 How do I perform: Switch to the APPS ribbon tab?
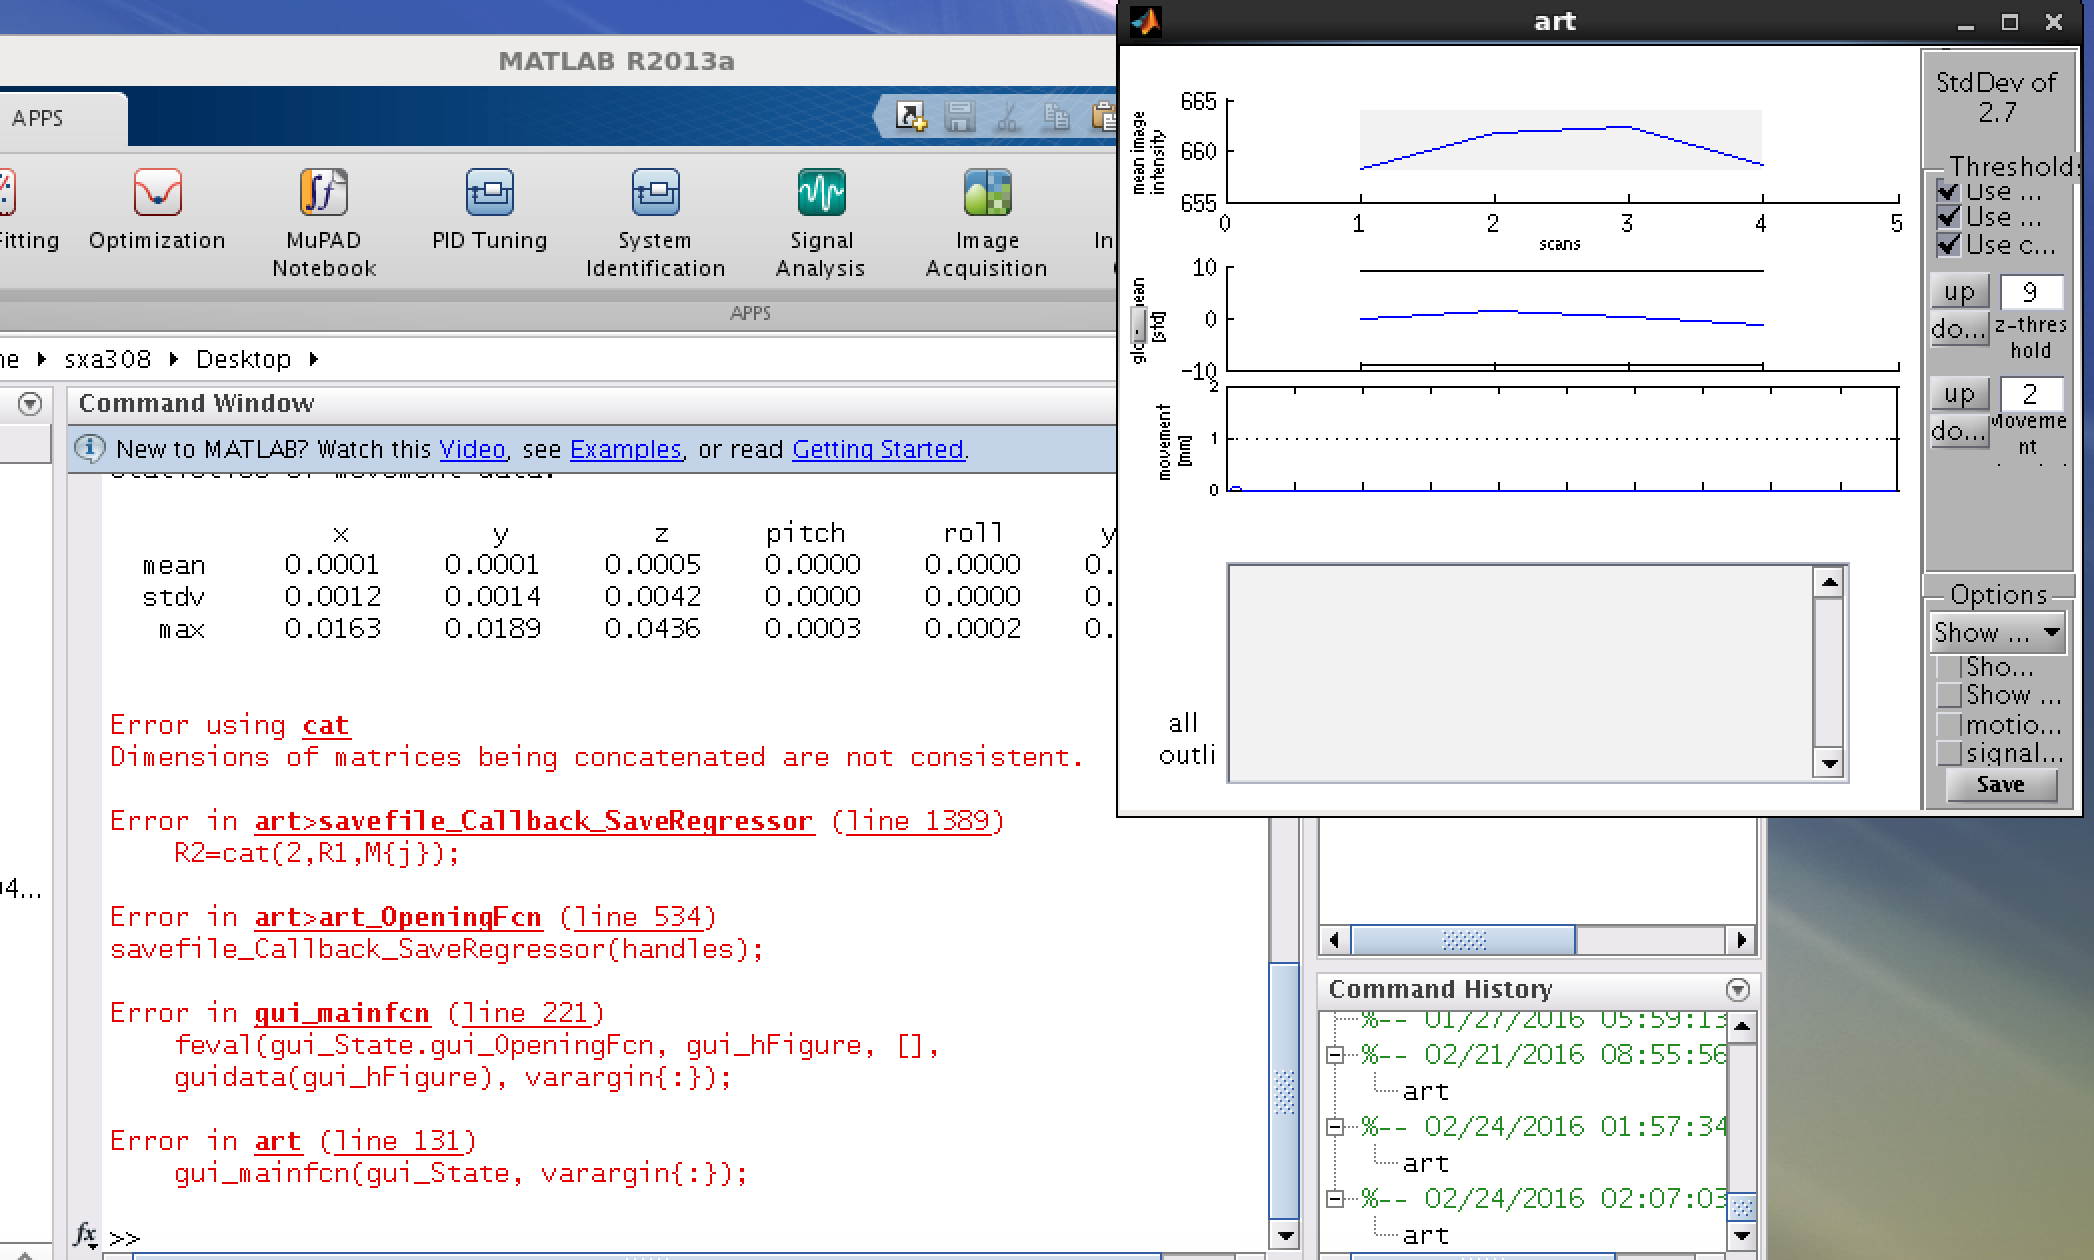[x=38, y=118]
